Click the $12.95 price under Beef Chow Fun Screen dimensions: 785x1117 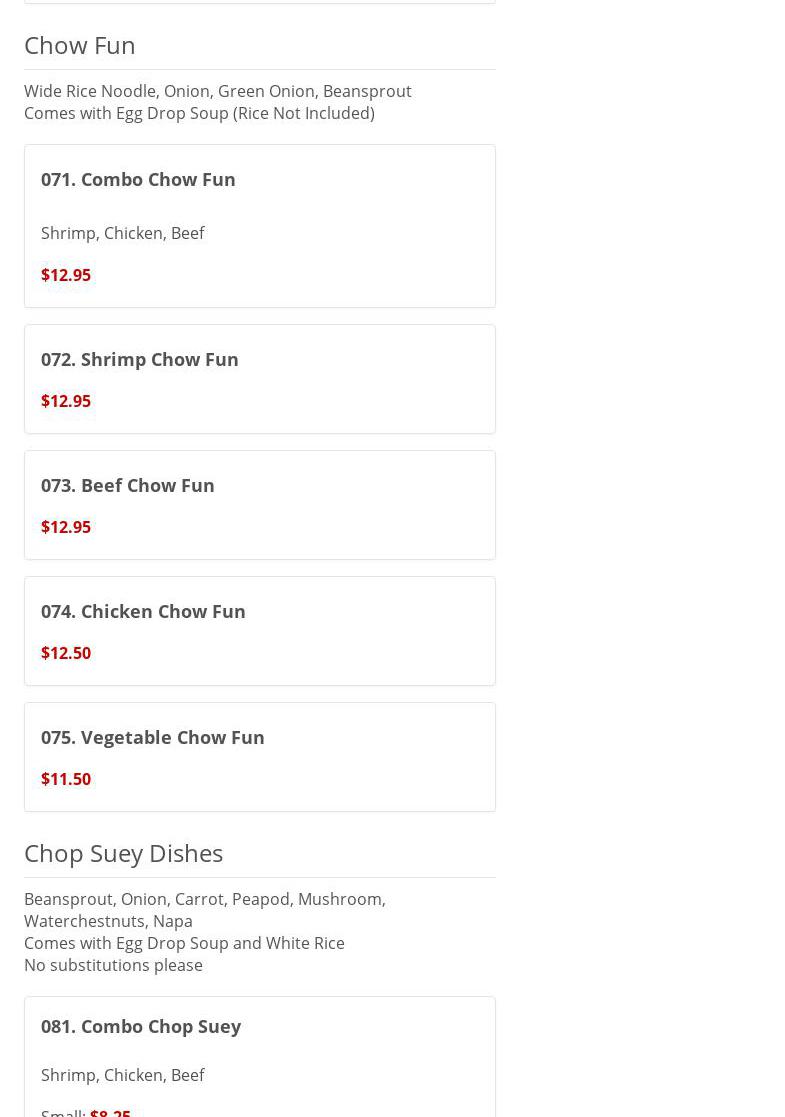coord(66,527)
